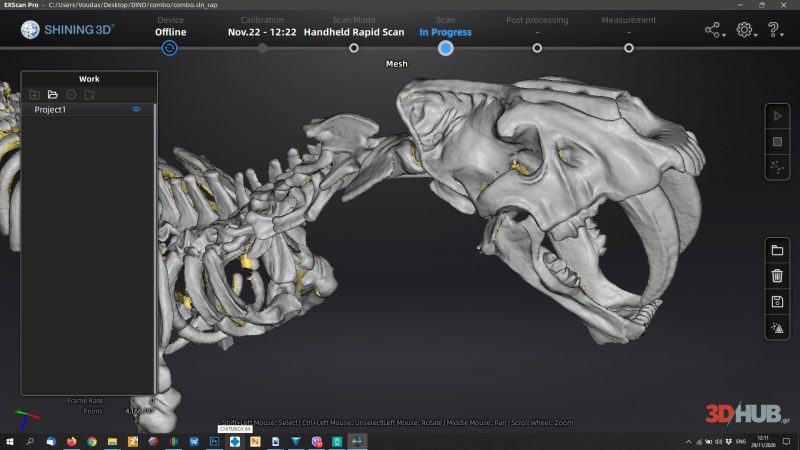Open Firefox from the Windows taskbar
Screen dimensions: 800x450
pos(71,441)
